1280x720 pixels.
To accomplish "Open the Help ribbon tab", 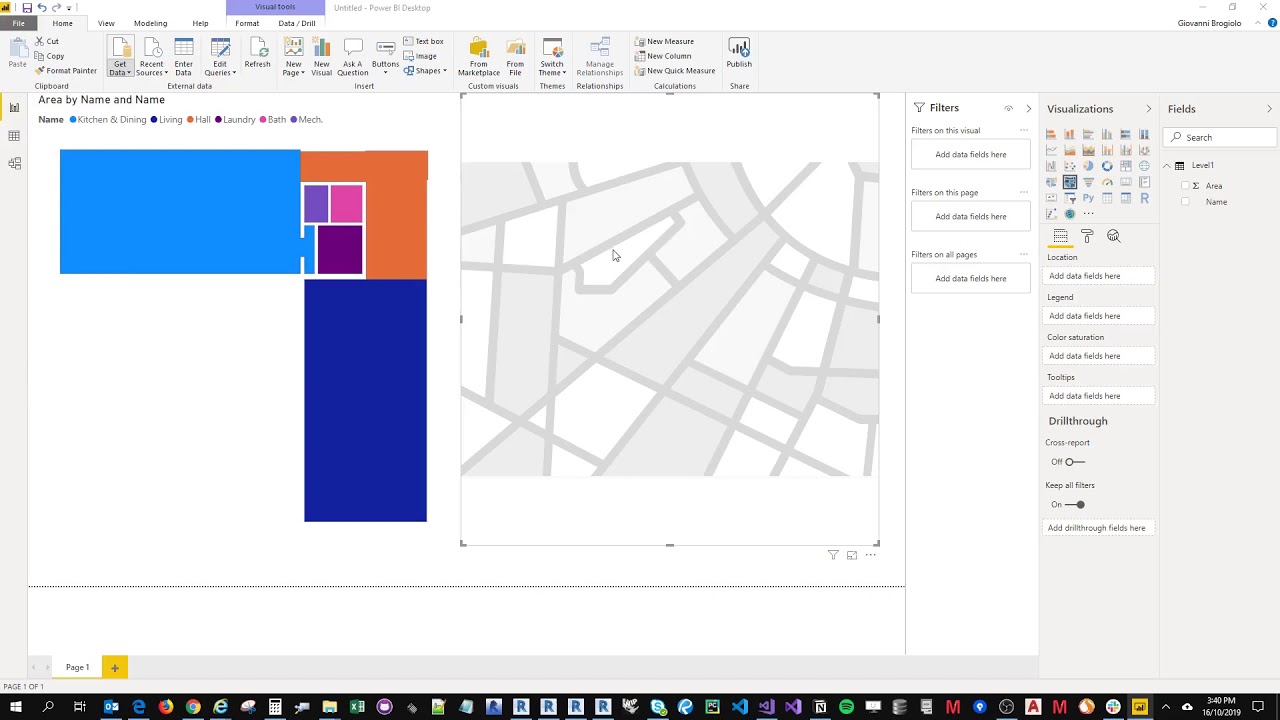I will tap(200, 23).
